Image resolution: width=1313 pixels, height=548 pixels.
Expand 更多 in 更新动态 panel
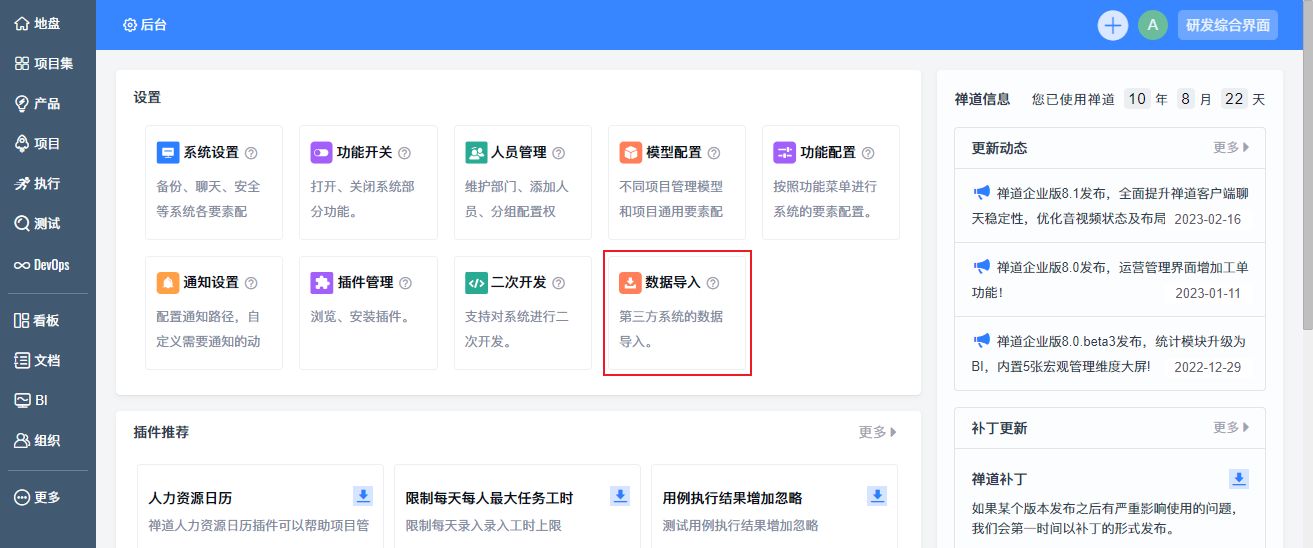point(1232,148)
